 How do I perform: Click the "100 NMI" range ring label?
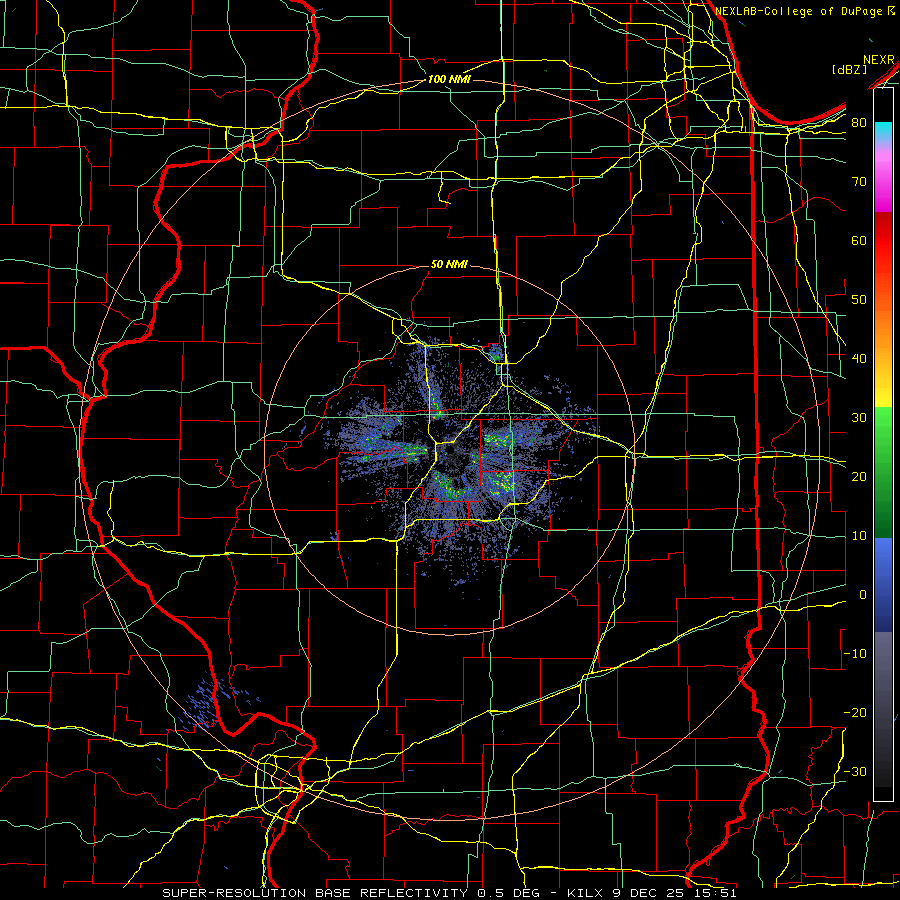coord(449,79)
